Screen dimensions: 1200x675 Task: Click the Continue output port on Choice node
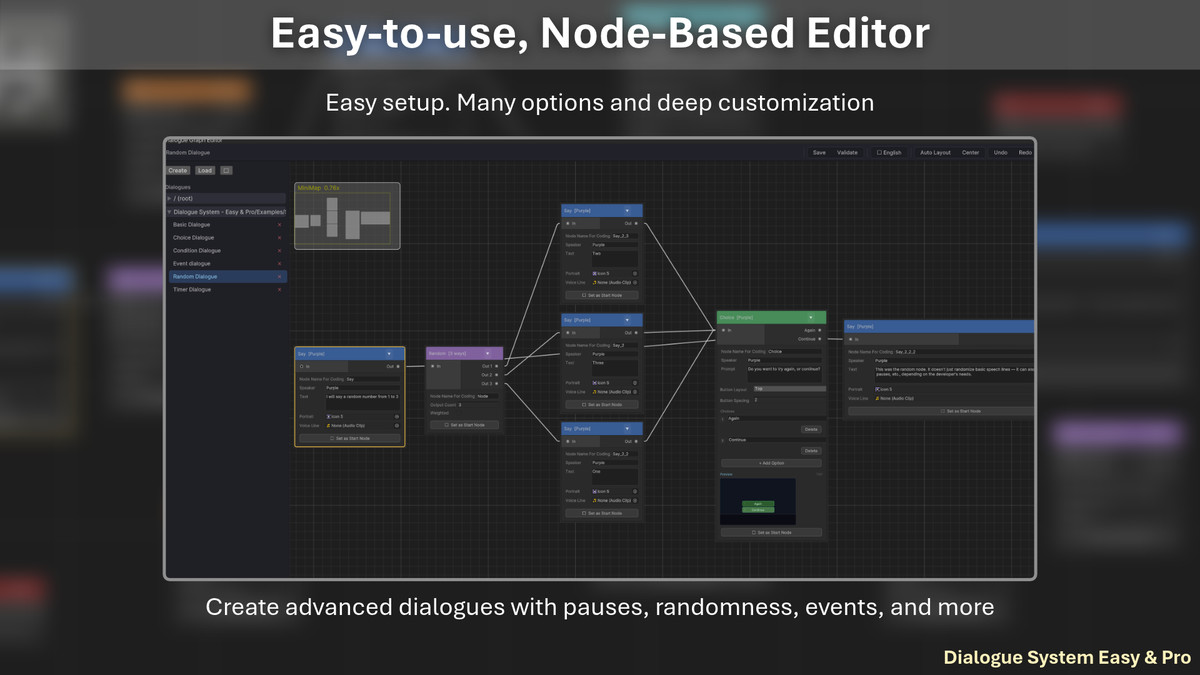click(x=820, y=339)
